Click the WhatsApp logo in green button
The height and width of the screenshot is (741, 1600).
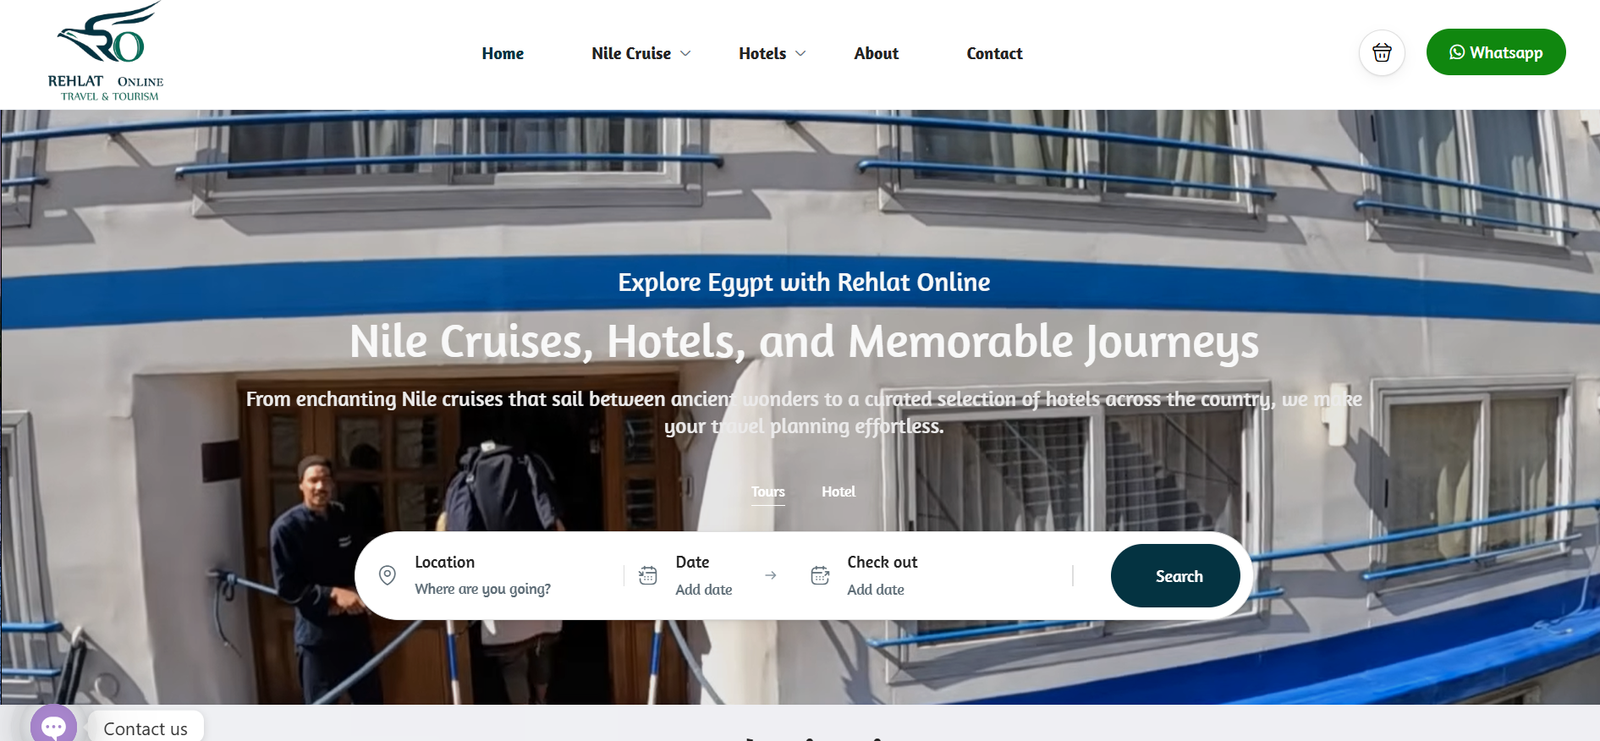[x=1457, y=52]
